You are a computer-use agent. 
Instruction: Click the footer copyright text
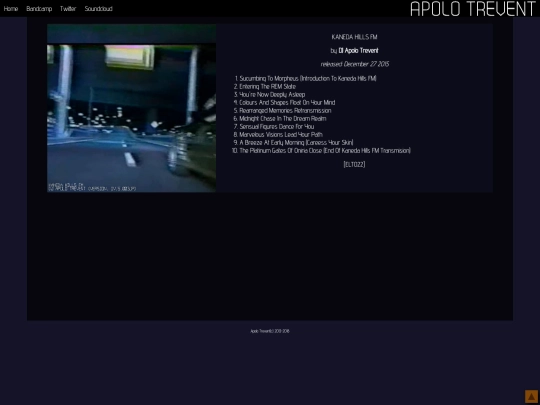tap(270, 331)
